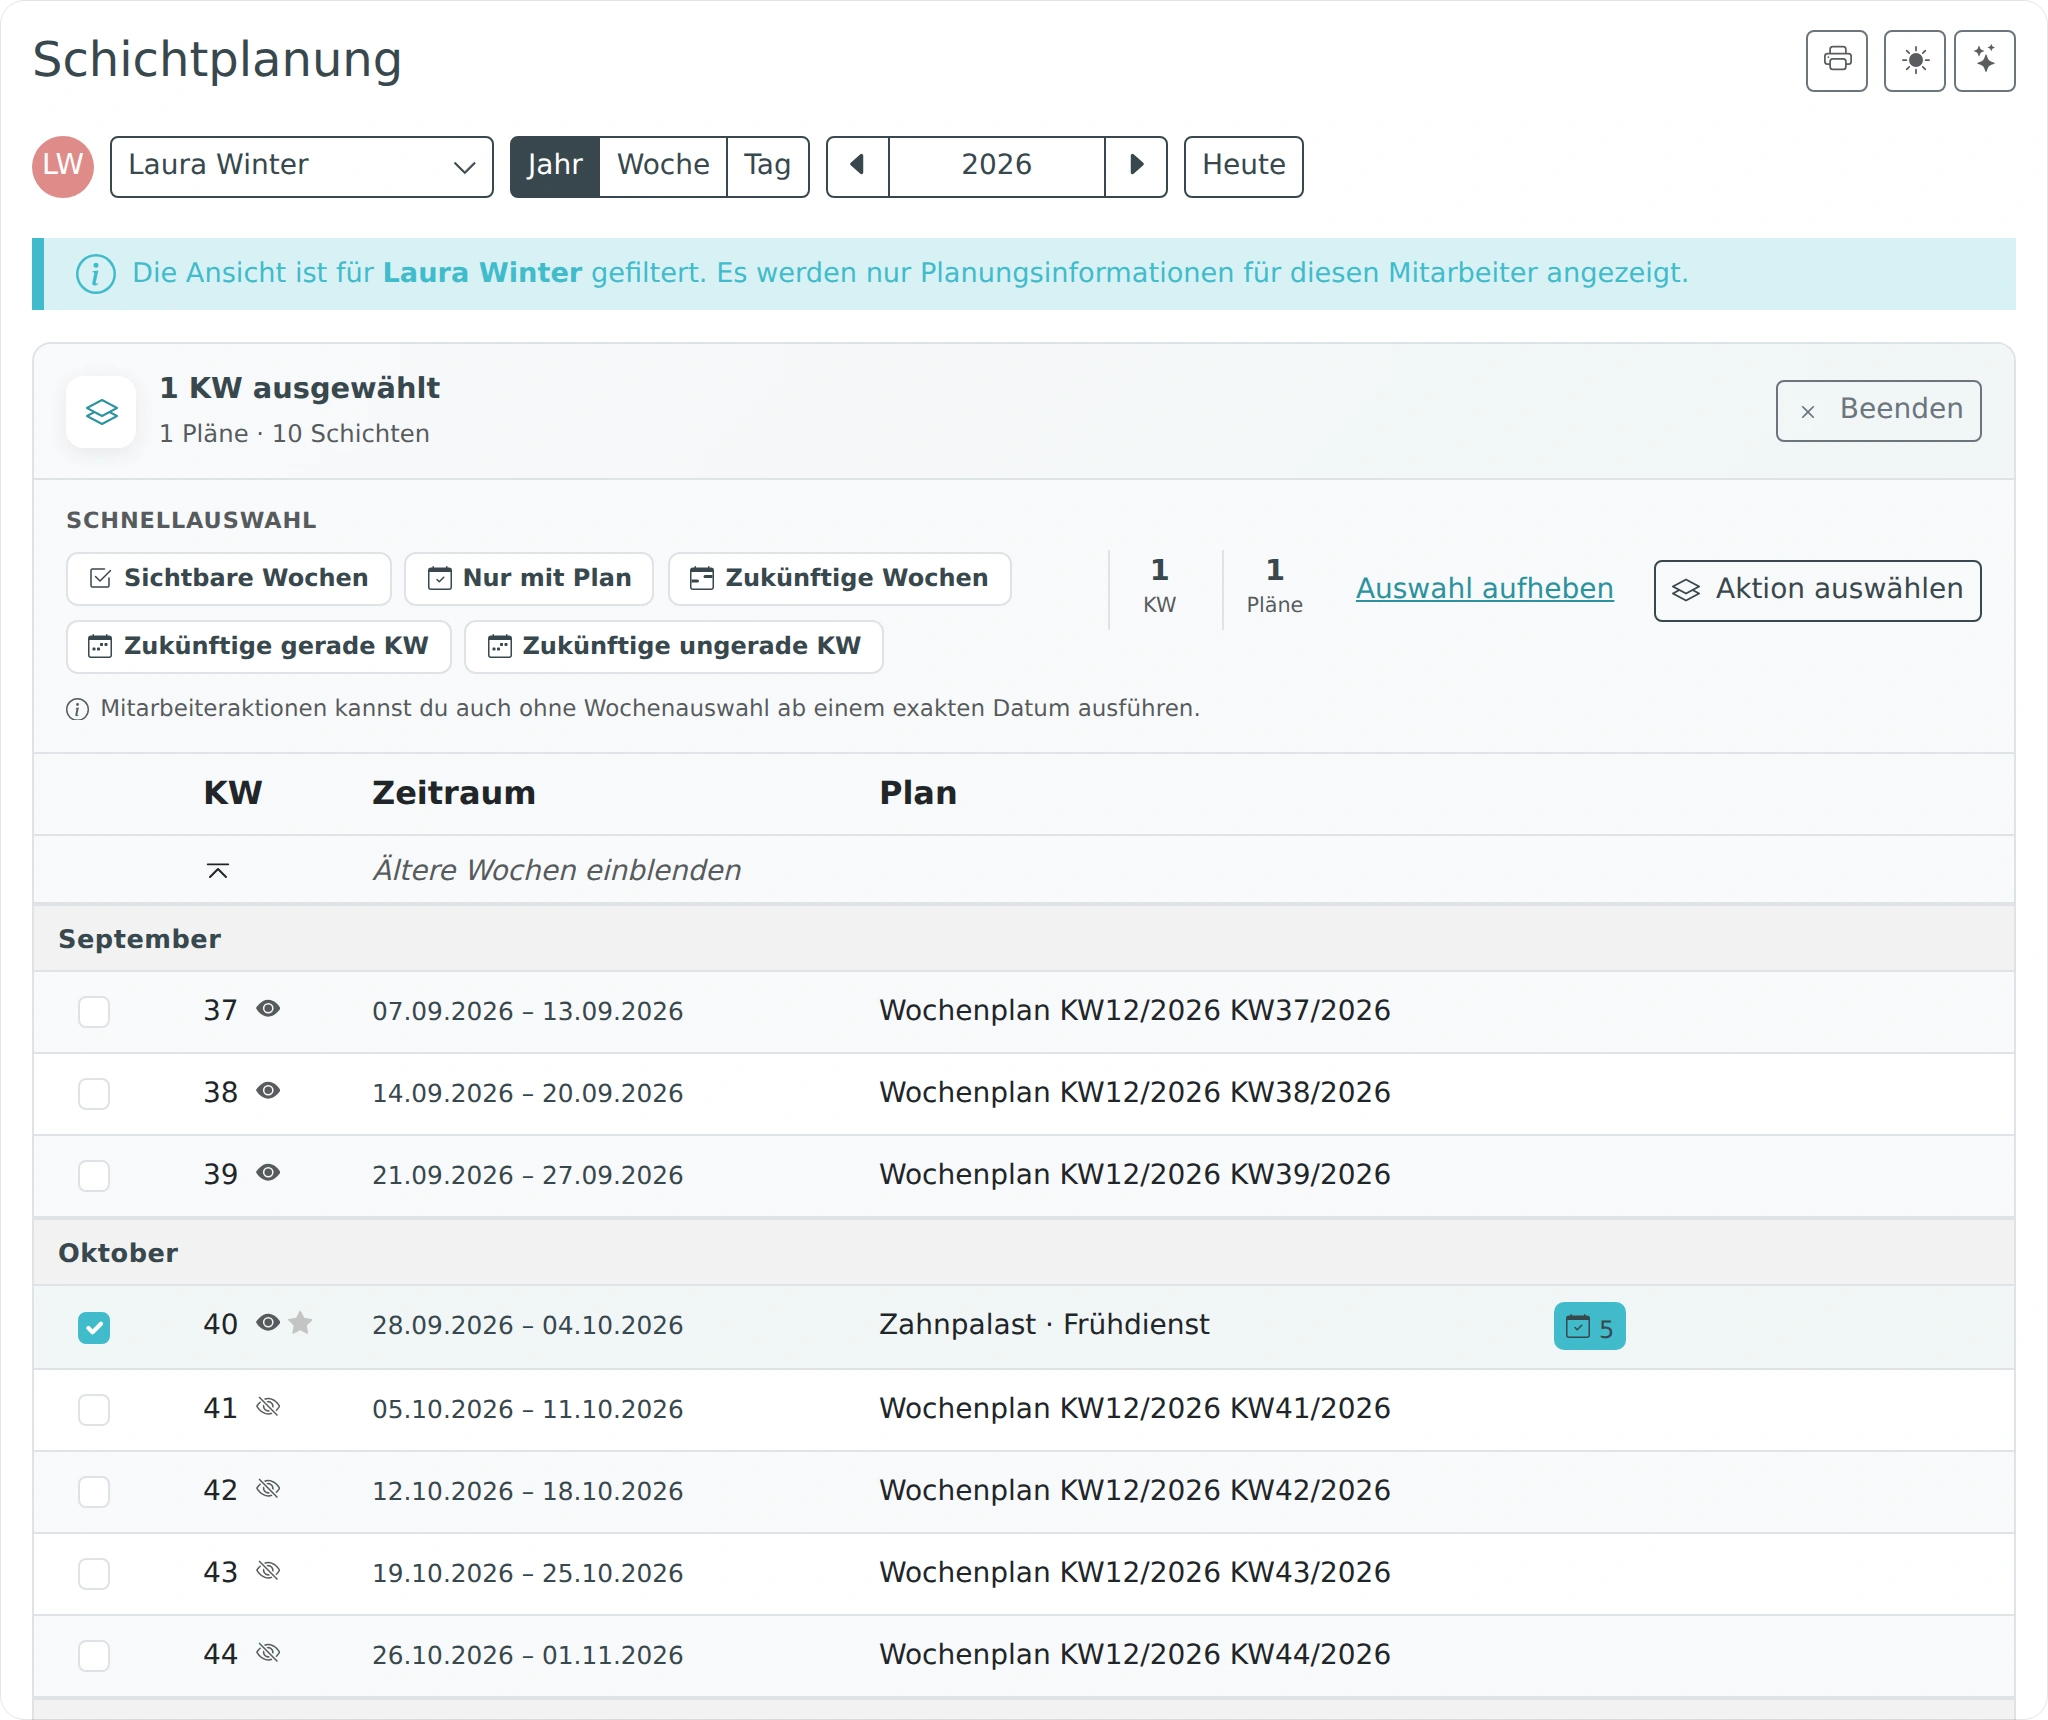Viewport: 2048px width, 1720px height.
Task: Click the sparkle AI icon button
Action: tap(1984, 61)
